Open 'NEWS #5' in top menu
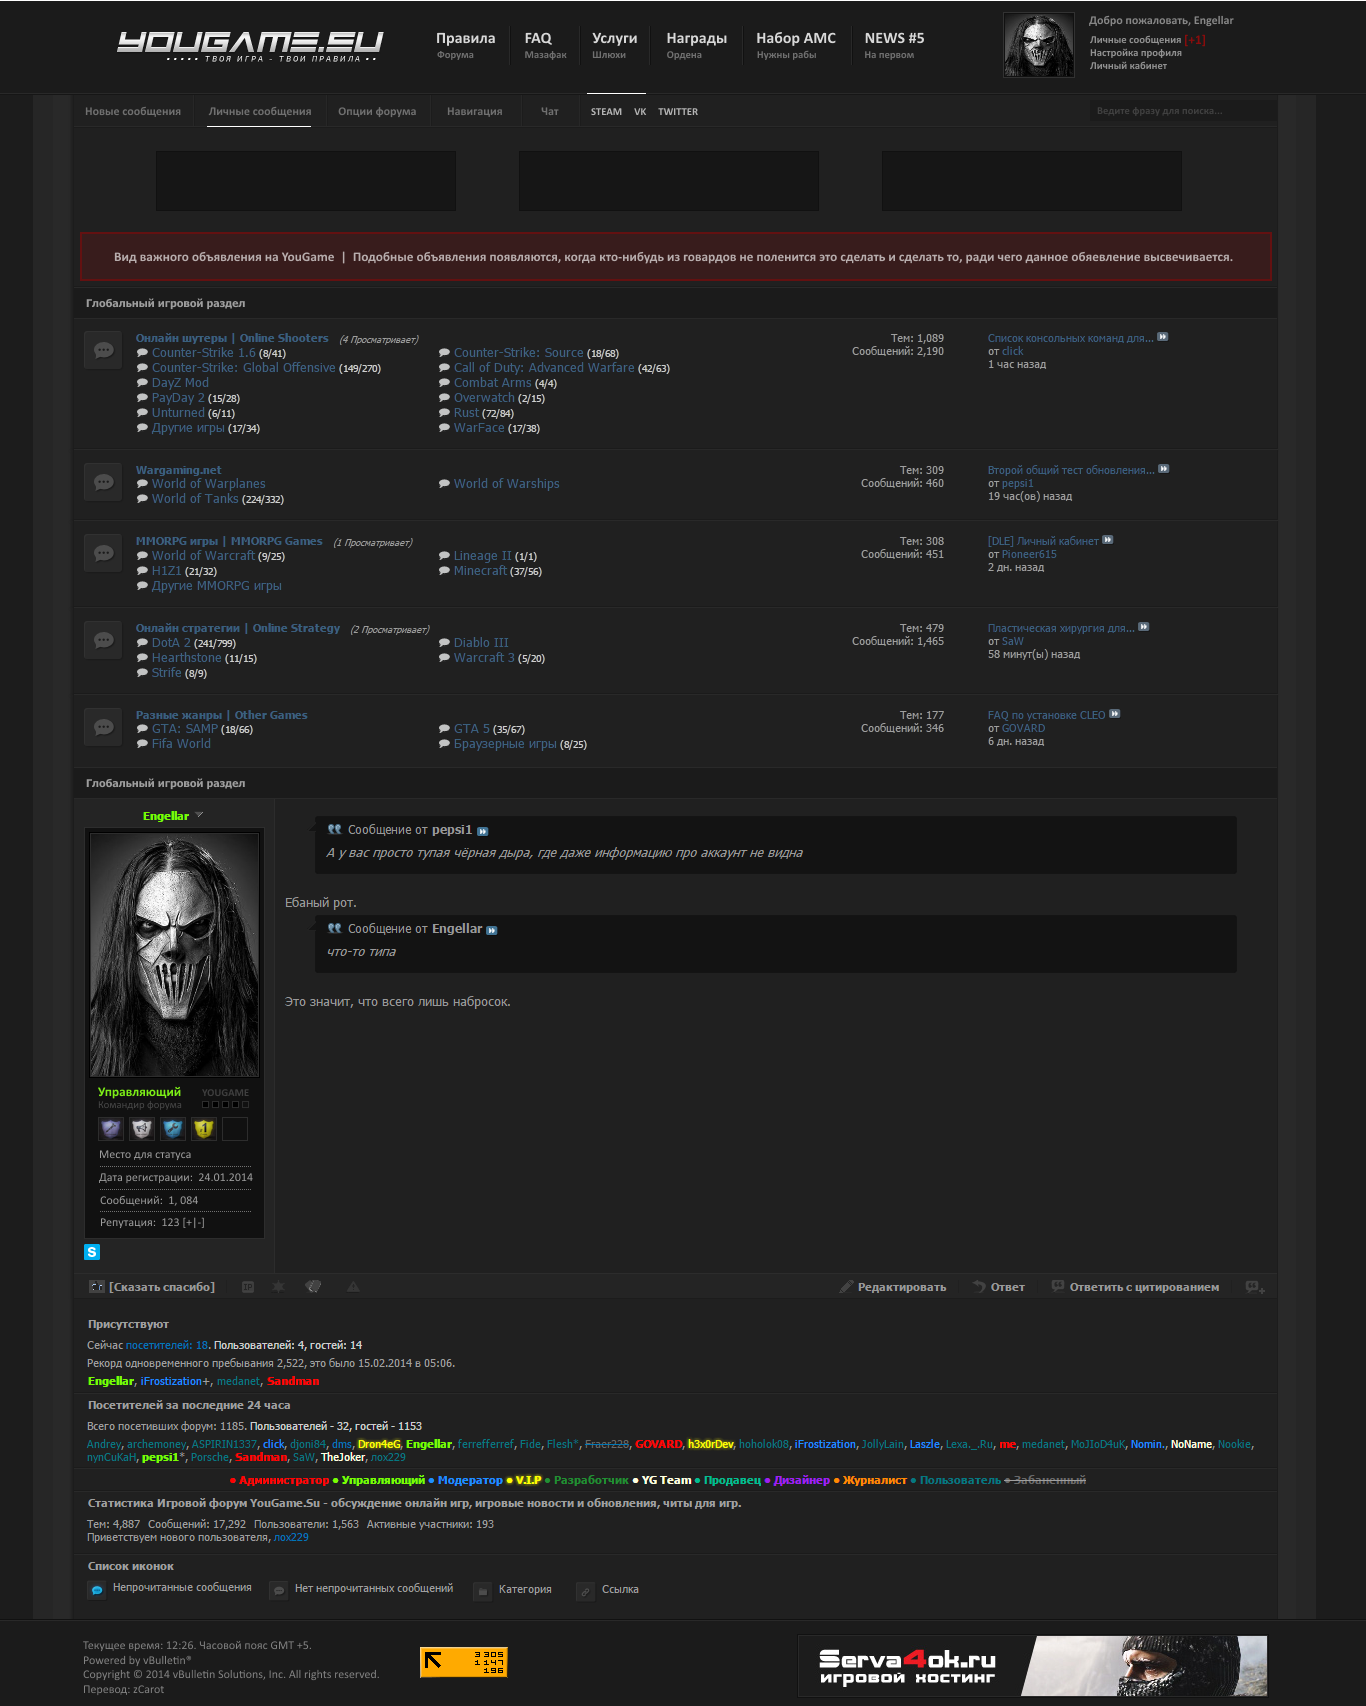This screenshot has height=1706, width=1366. (x=894, y=45)
